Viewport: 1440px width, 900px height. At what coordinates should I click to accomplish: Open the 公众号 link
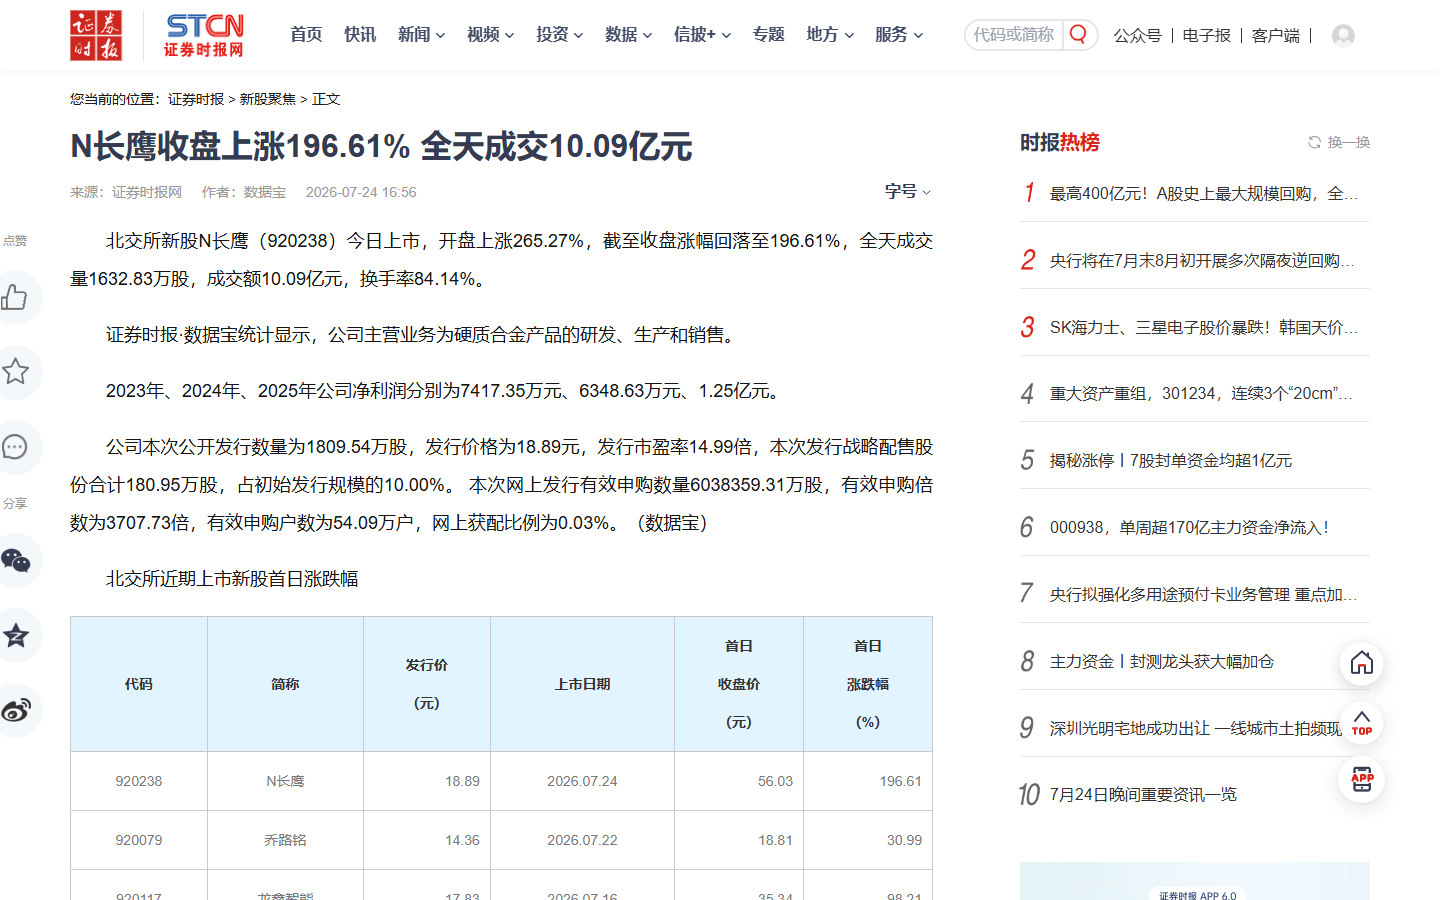tap(1137, 35)
